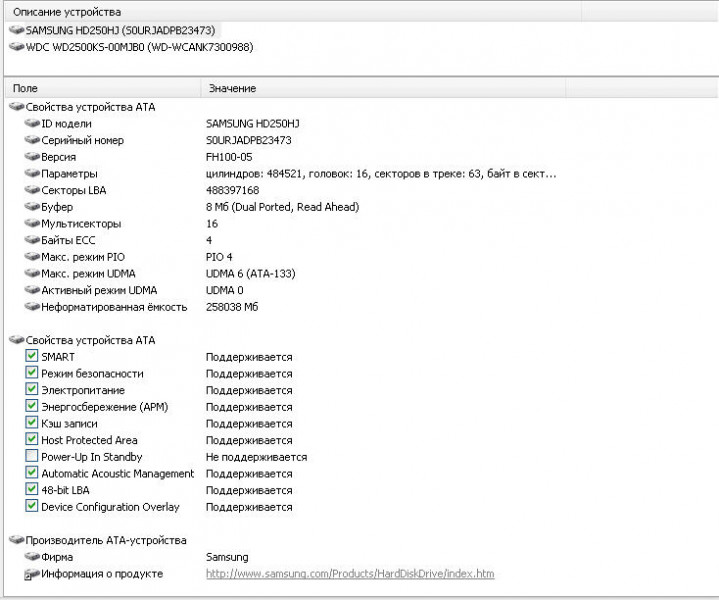The height and width of the screenshot is (600, 719).
Task: Click the Параметры row icon
Action: [x=32, y=173]
